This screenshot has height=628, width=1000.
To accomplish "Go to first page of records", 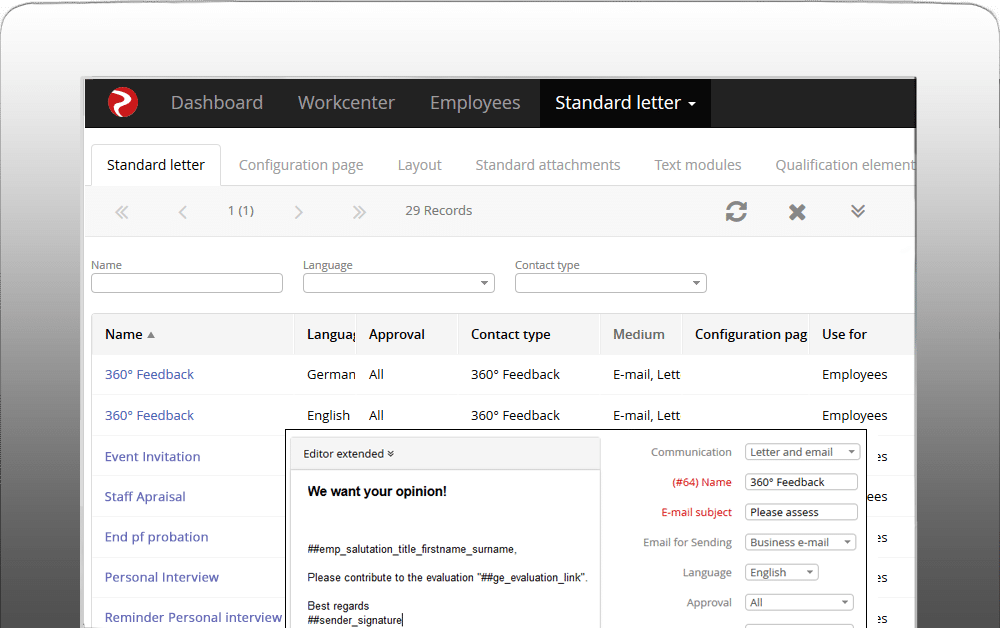I will click(x=121, y=212).
